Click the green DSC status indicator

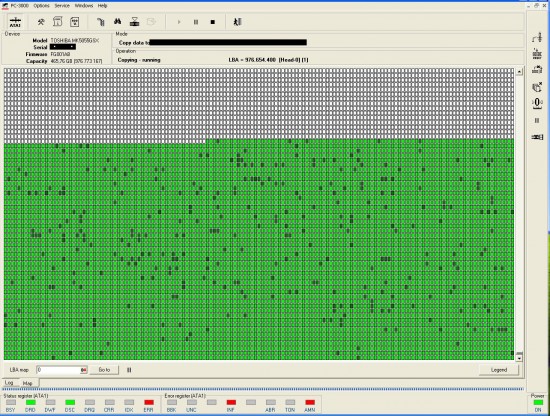(x=70, y=402)
